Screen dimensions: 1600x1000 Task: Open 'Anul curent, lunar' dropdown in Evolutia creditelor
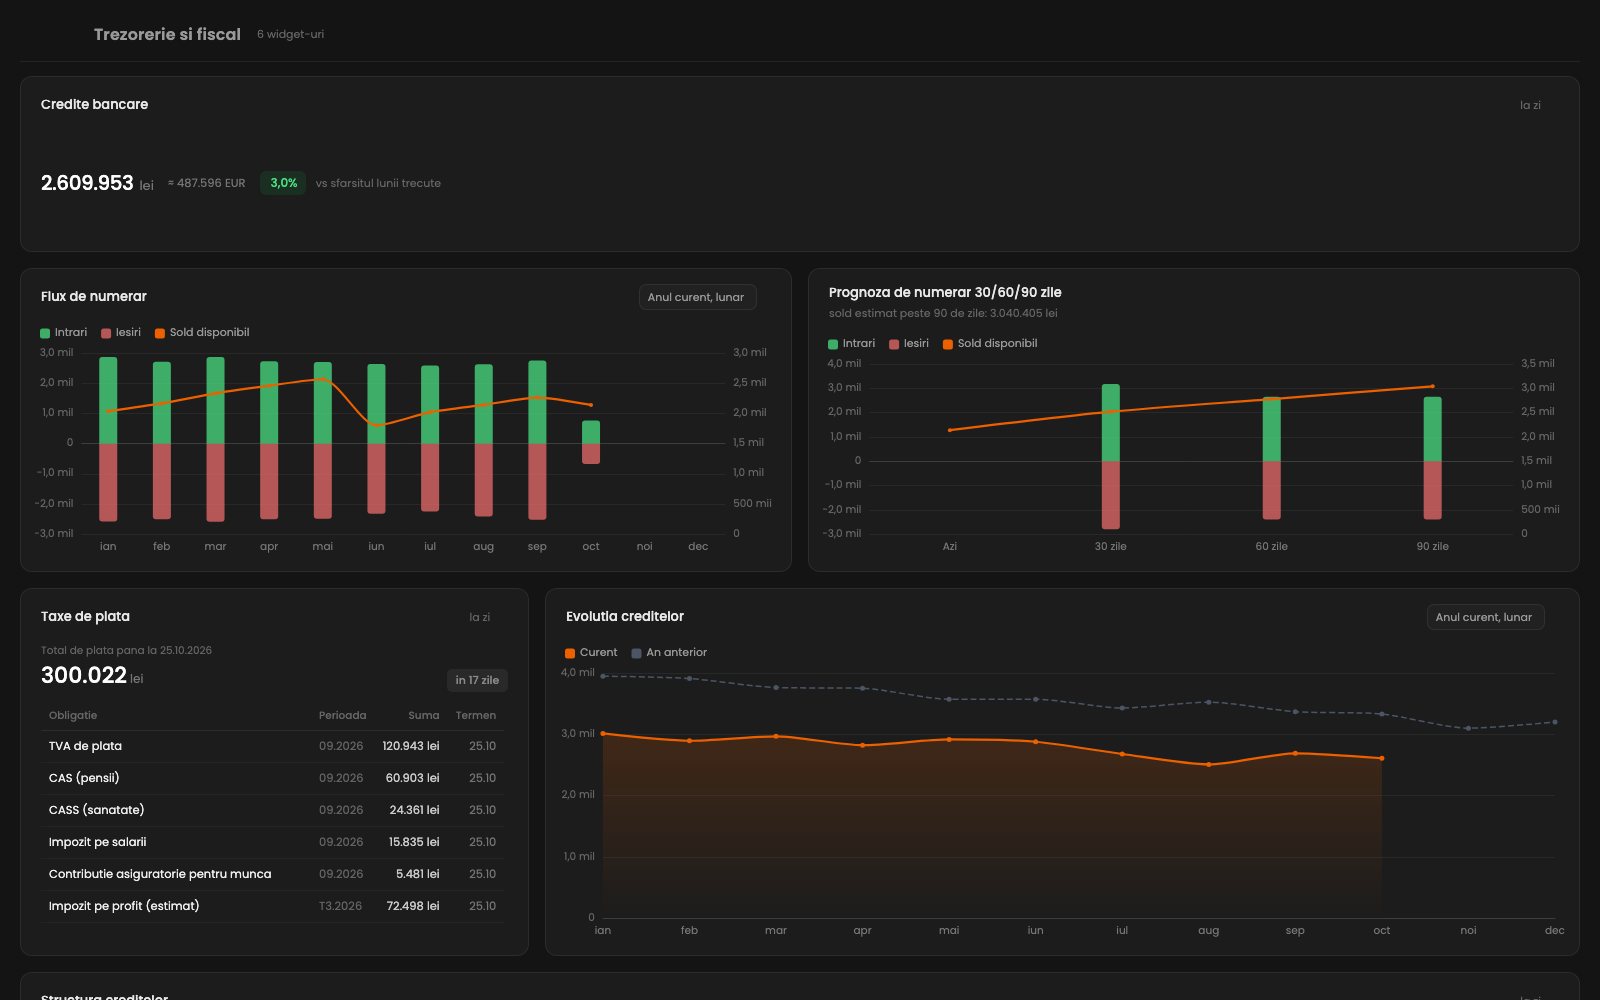click(1485, 617)
